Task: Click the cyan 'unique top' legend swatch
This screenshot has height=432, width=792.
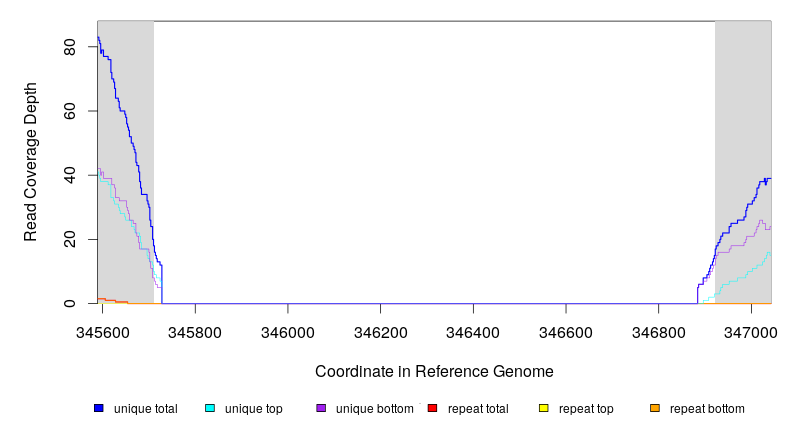Action: (210, 409)
